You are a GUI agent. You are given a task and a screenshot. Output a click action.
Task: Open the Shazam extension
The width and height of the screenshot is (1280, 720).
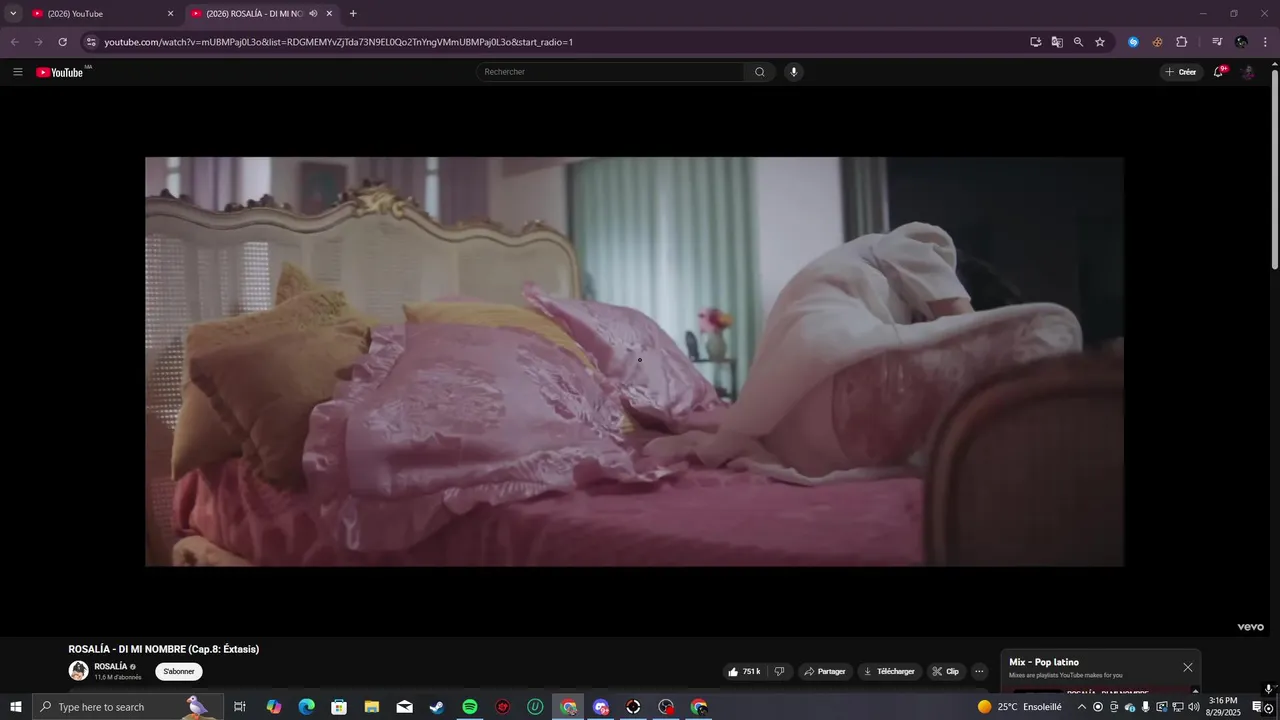1133,42
